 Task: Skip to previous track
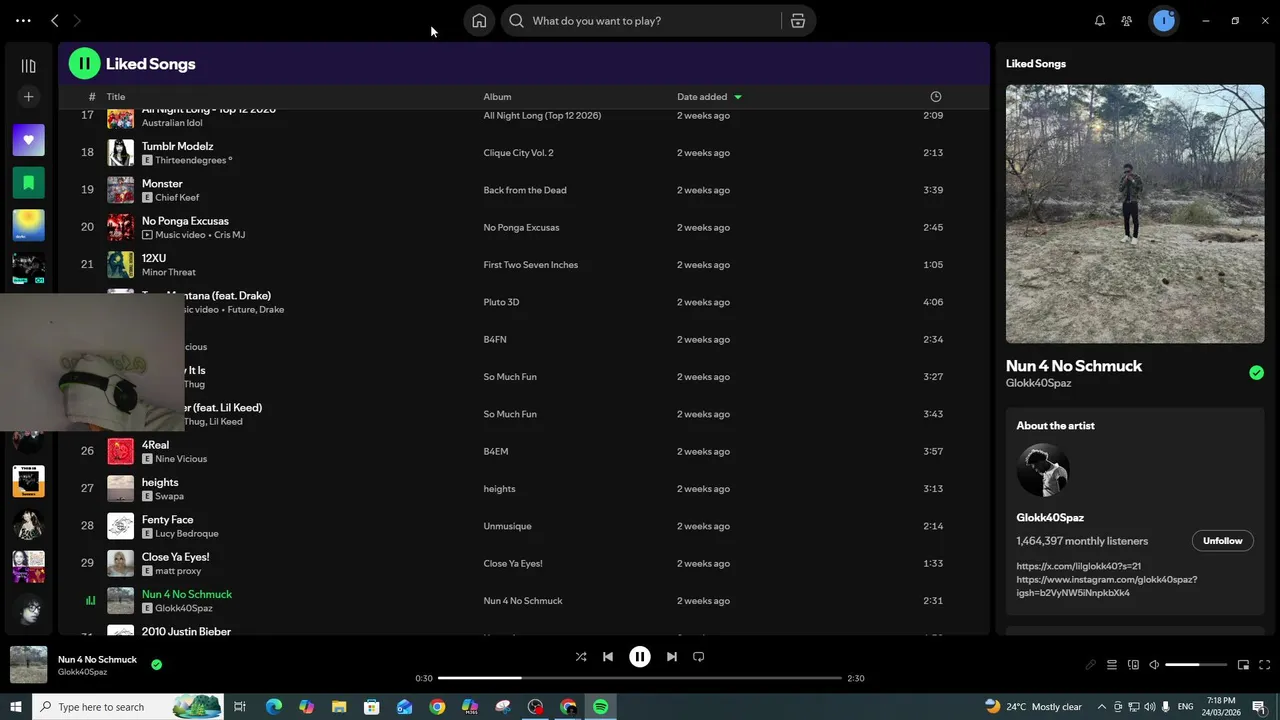[x=608, y=657]
